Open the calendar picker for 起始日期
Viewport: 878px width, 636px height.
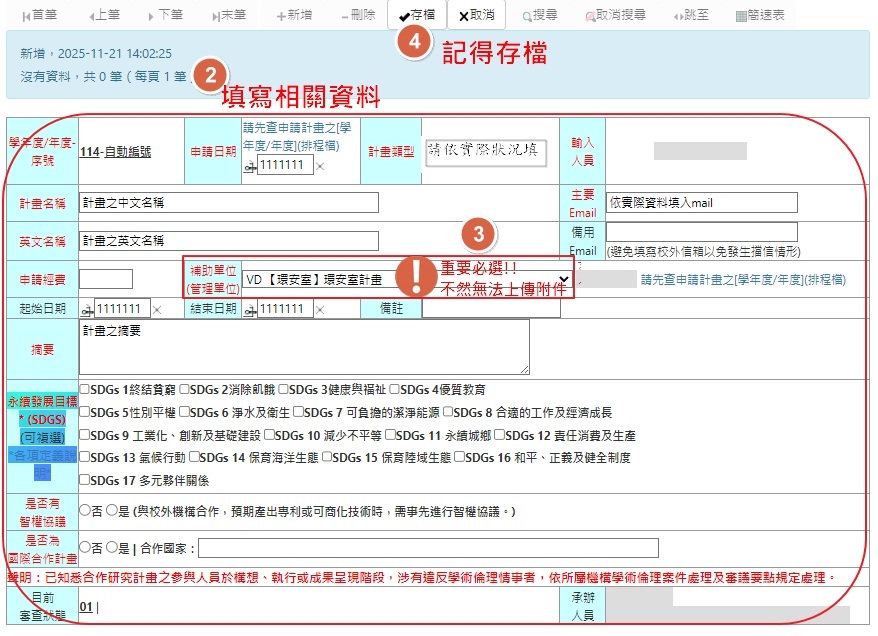pos(86,309)
